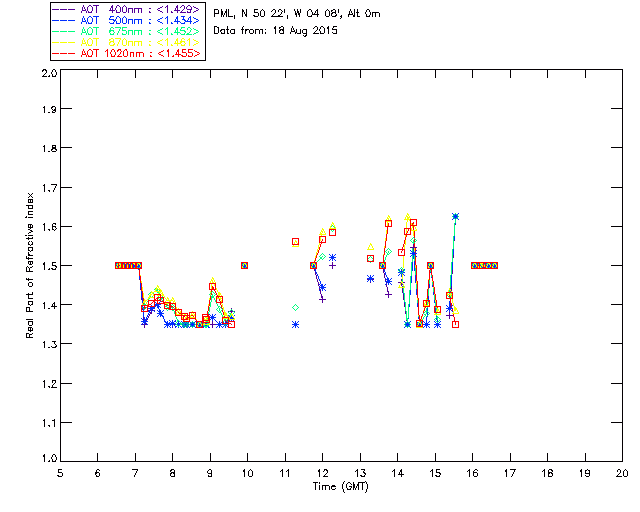
Task: Click the red dashed line sample in legend
Action: click(64, 53)
